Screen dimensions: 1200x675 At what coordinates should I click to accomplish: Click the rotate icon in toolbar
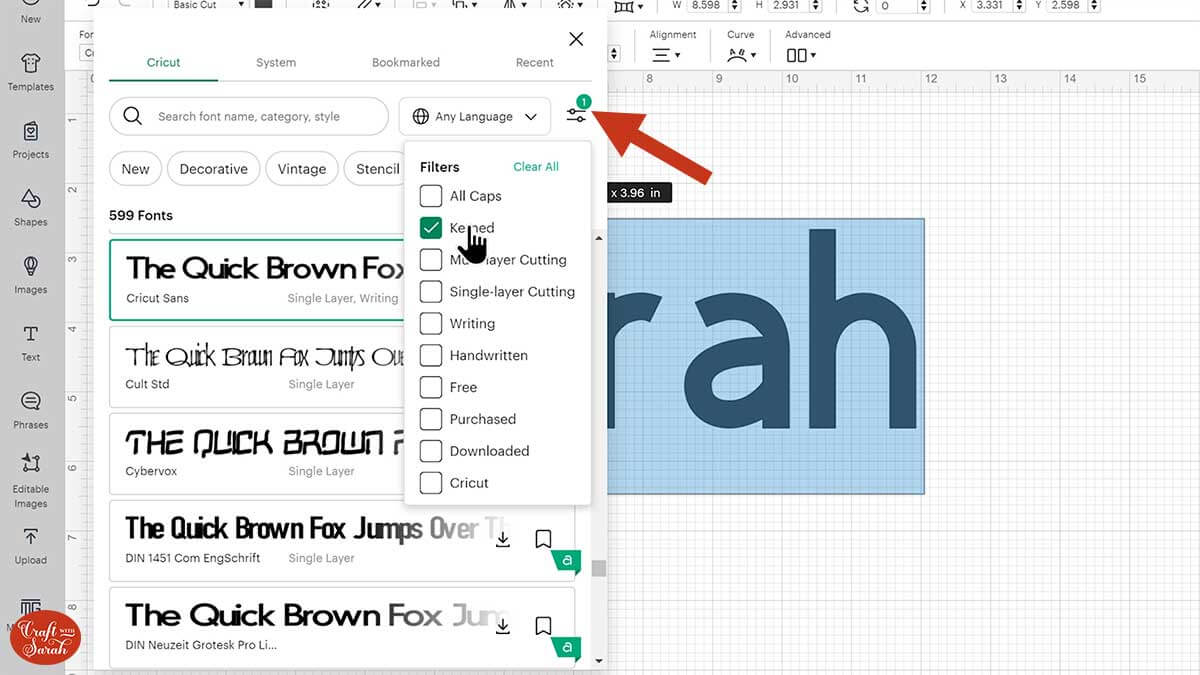point(861,6)
